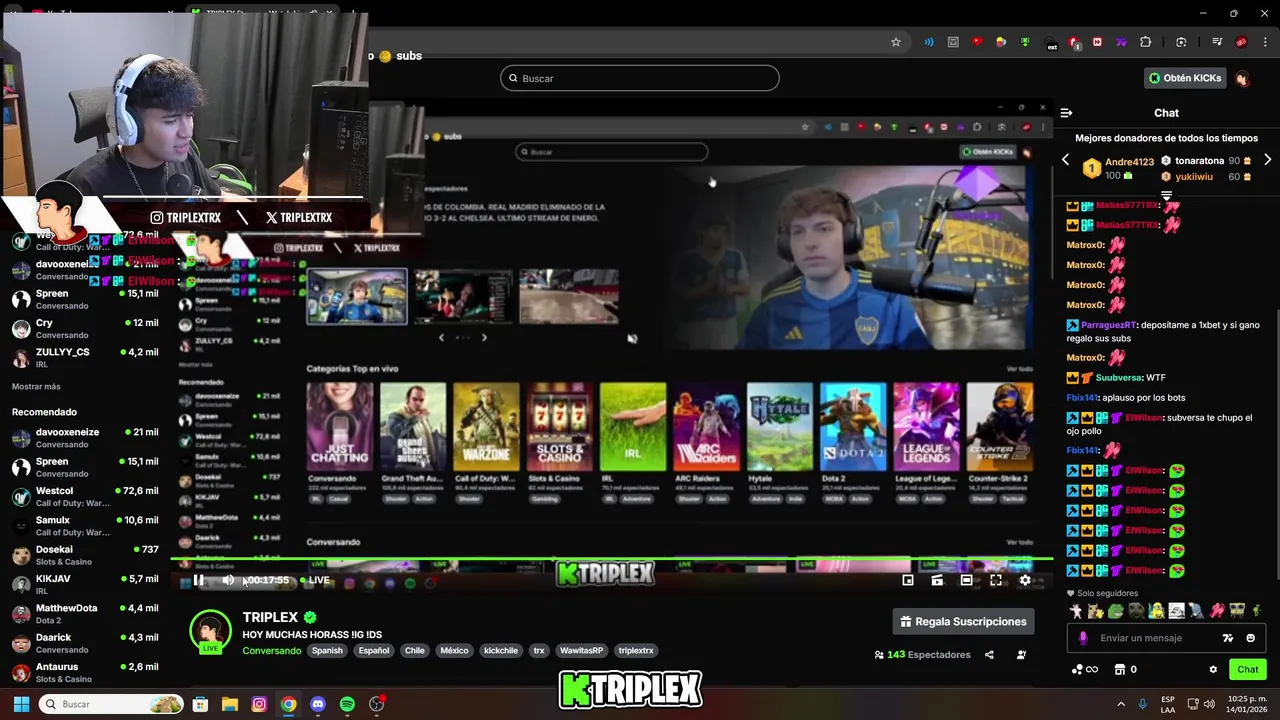Show previous top donors arrow
This screenshot has height=720, width=1280.
pos(1065,160)
